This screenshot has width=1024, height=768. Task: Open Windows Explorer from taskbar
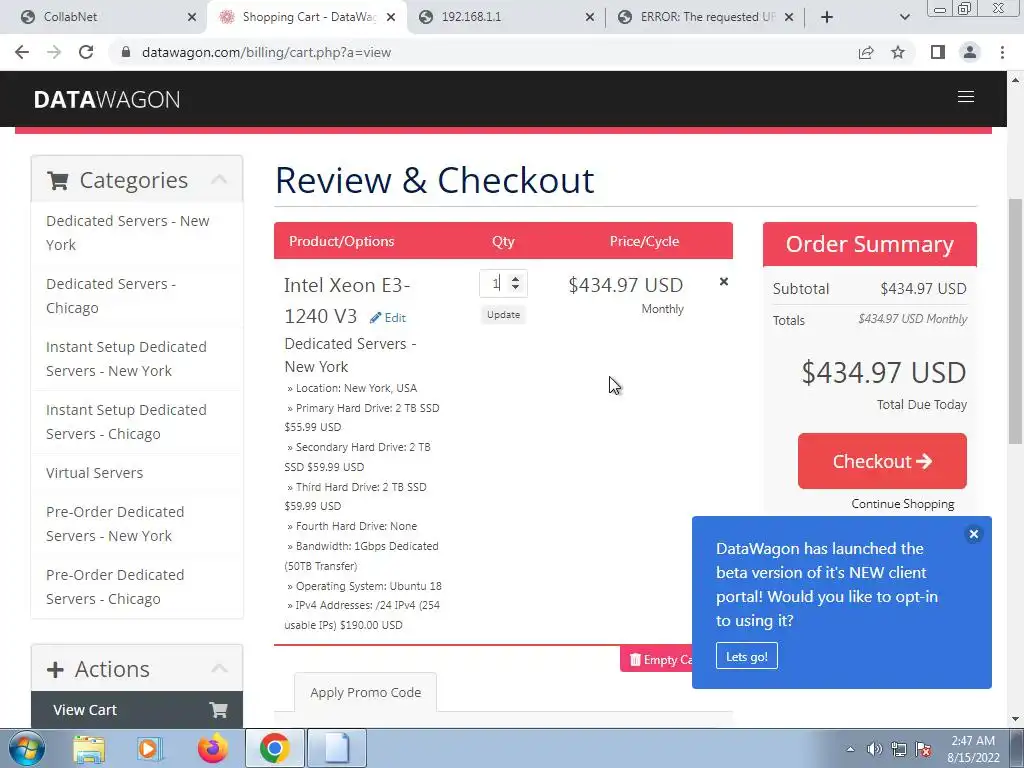click(89, 748)
